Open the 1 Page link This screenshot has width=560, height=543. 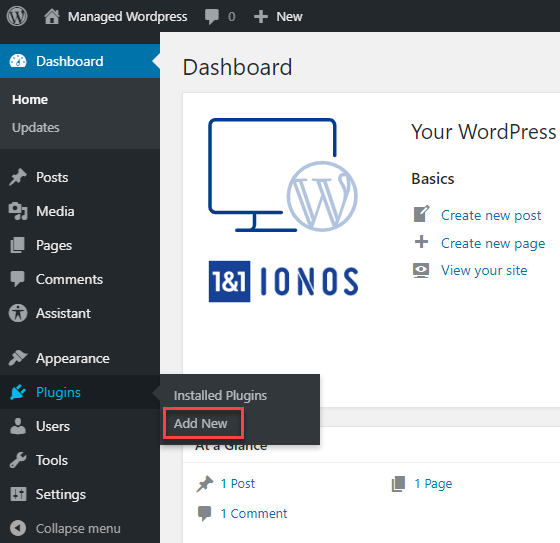point(433,484)
